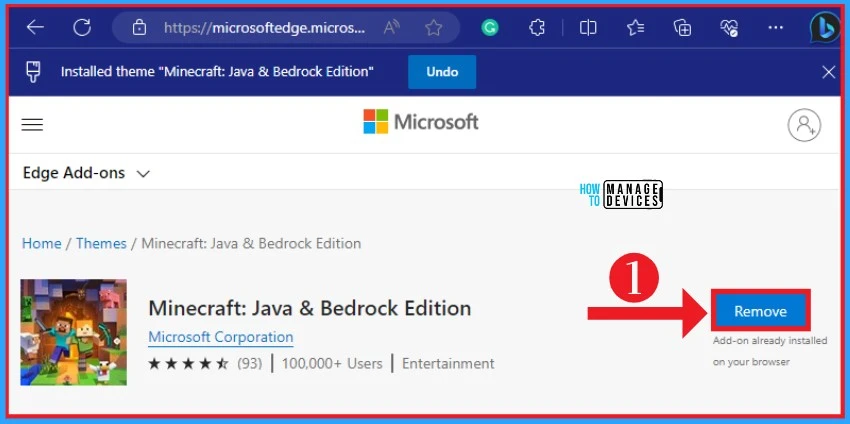The image size is (850, 424).
Task: Dismiss the installed theme notification bar
Action: coord(828,72)
